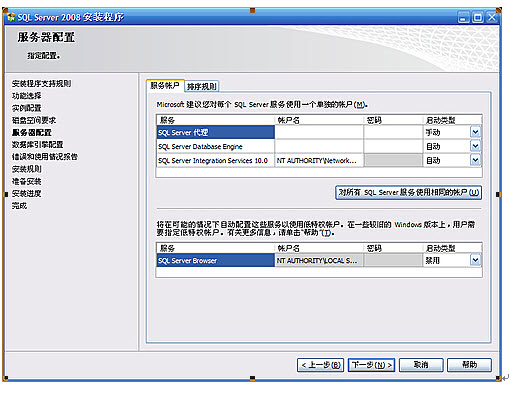Maximize the SQL Server 2008 setup window
The height and width of the screenshot is (393, 511).
tap(478, 17)
